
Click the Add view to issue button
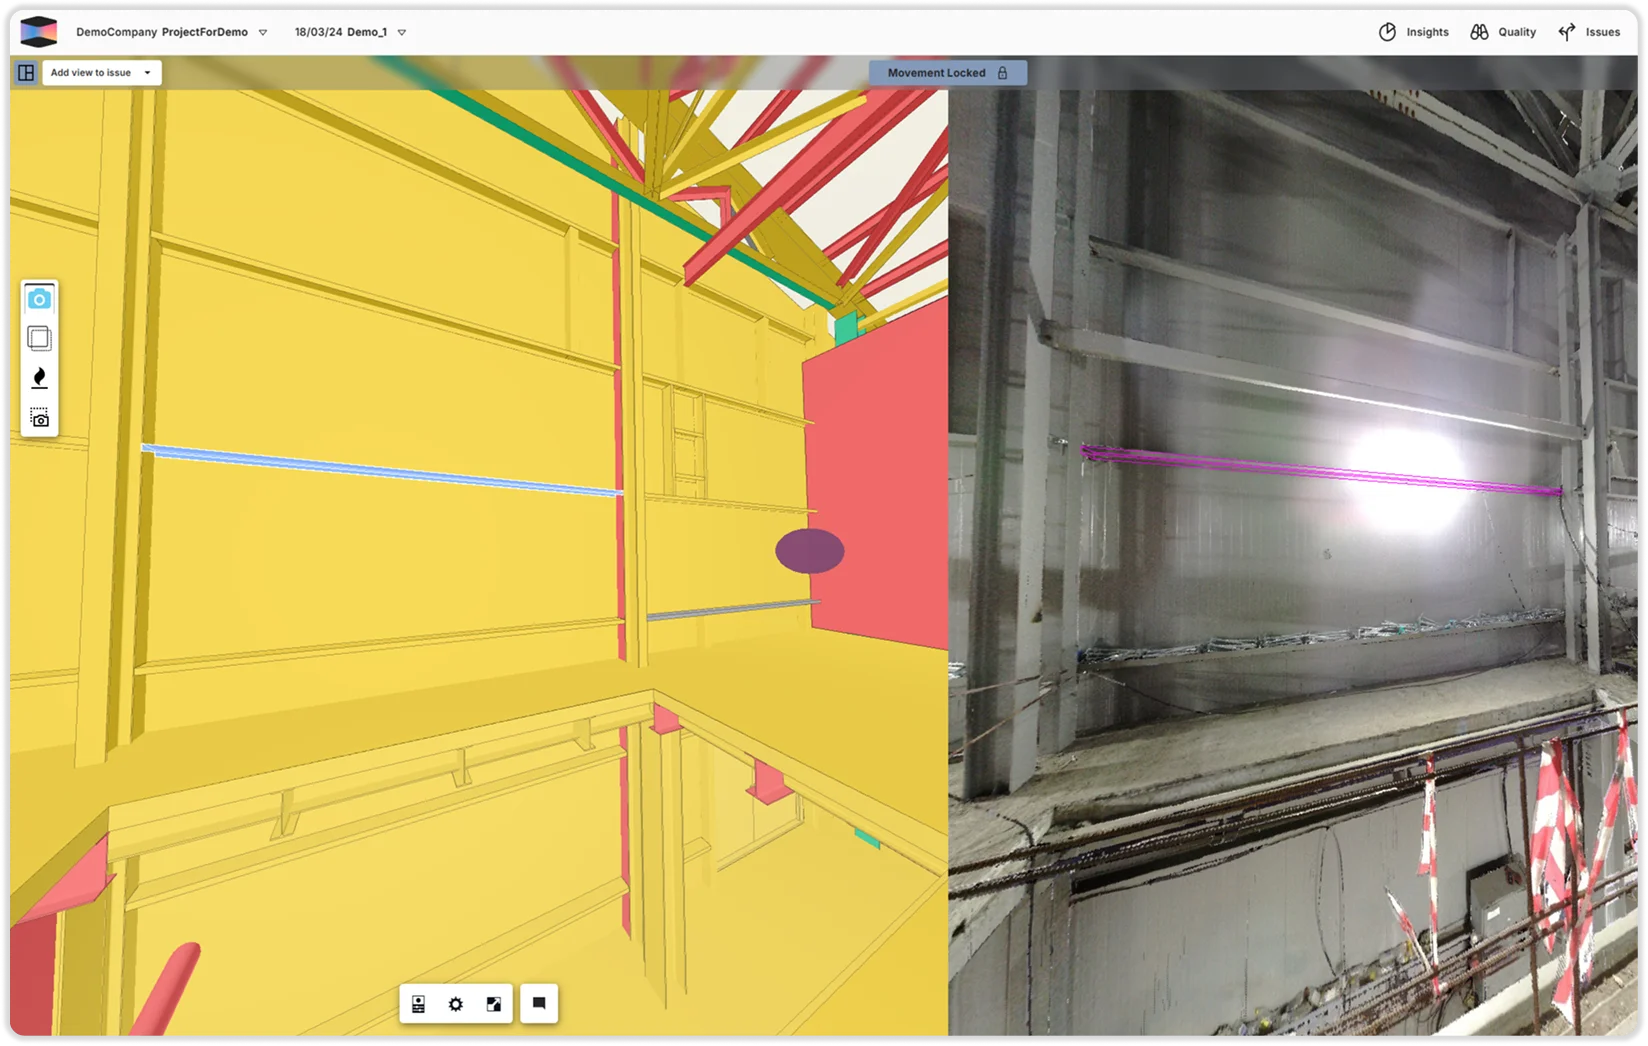click(91, 72)
